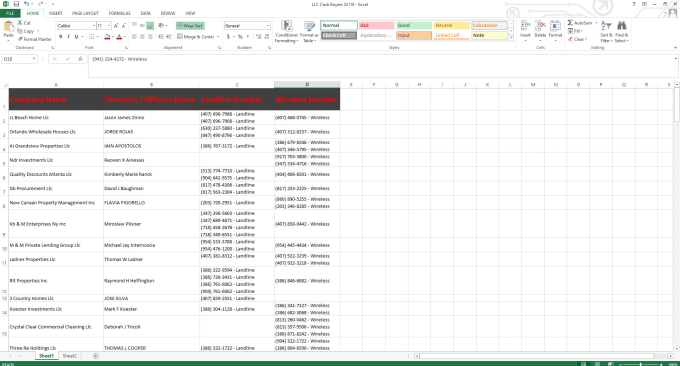Screen dimensions: 680x366
Task: Open the font size 11 dropdown
Action: [x=109, y=26]
